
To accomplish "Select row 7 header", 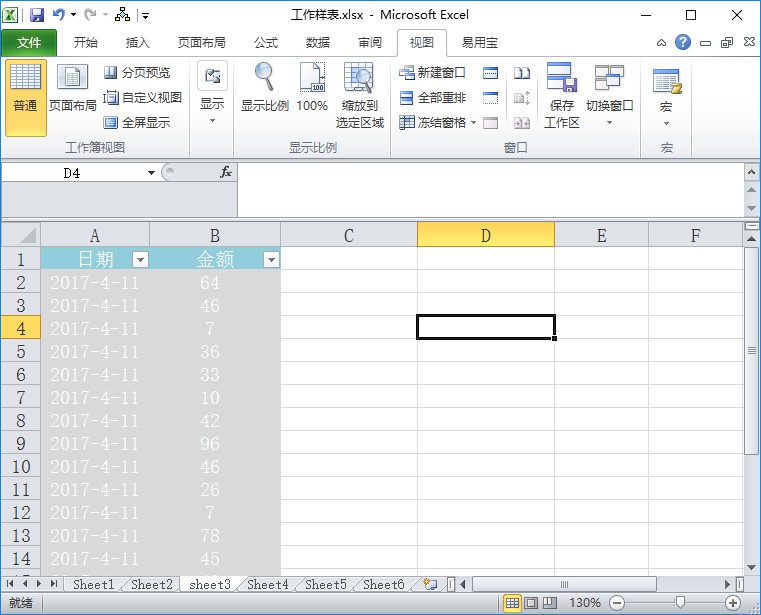I will tap(21, 398).
